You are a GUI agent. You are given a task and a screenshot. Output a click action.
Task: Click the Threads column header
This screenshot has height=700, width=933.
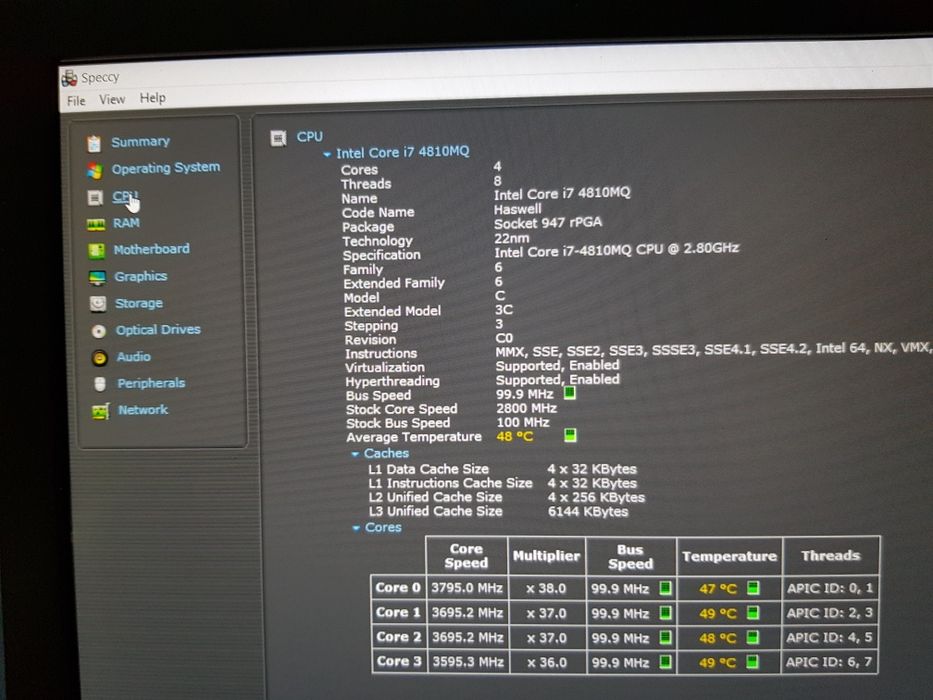(x=831, y=555)
